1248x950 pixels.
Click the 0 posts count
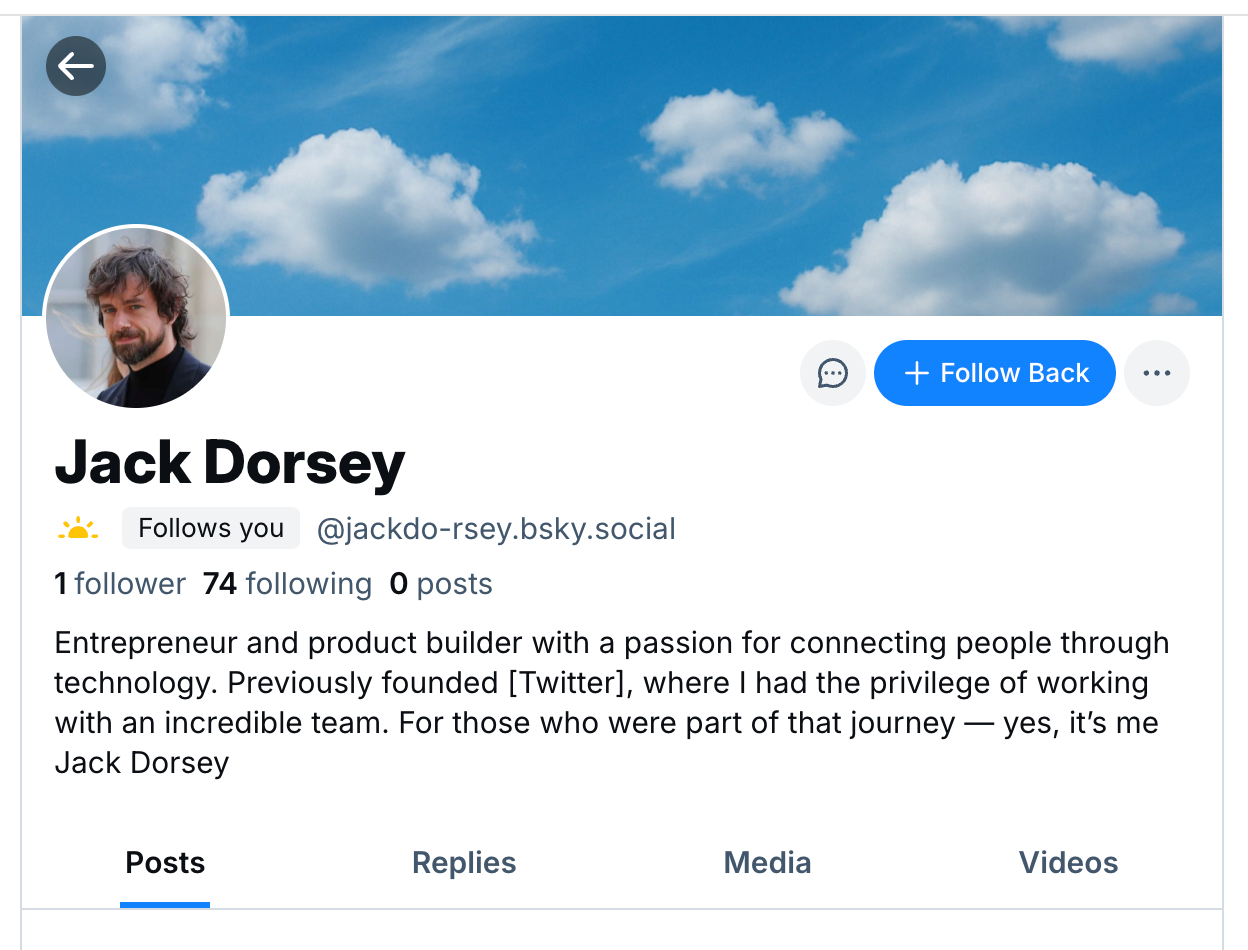pos(441,584)
